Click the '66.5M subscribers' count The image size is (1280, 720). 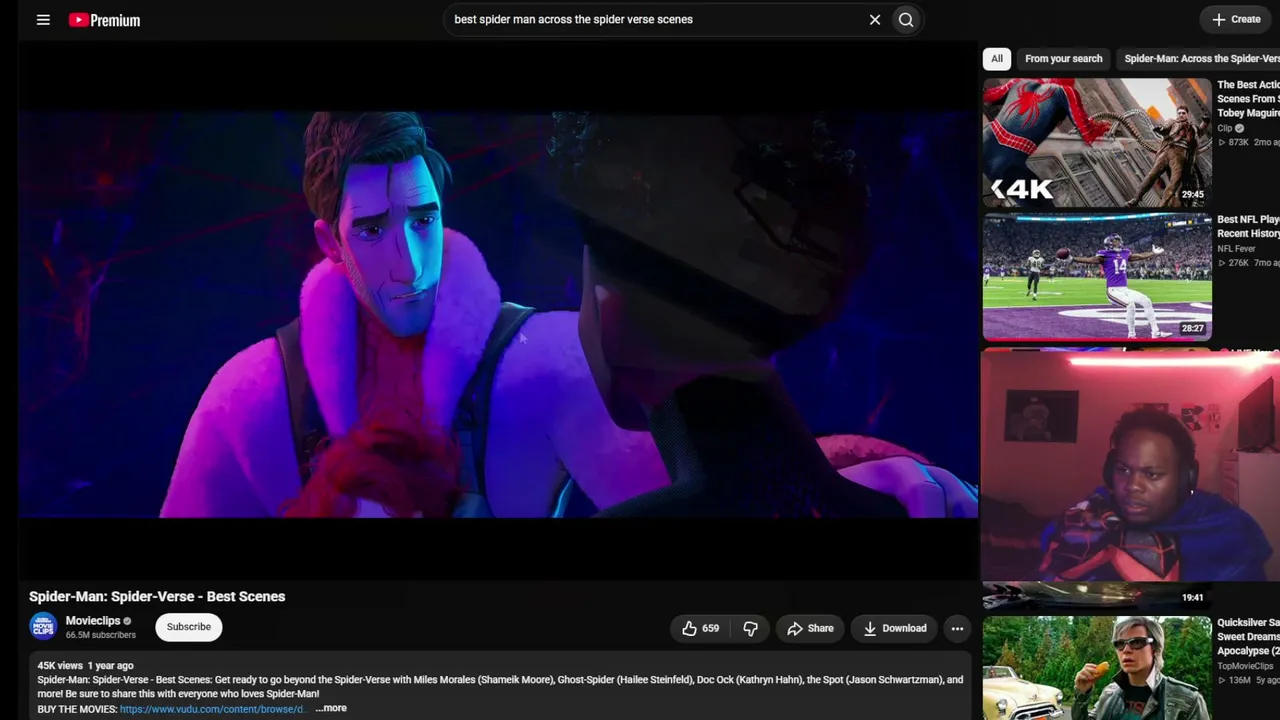(101, 635)
